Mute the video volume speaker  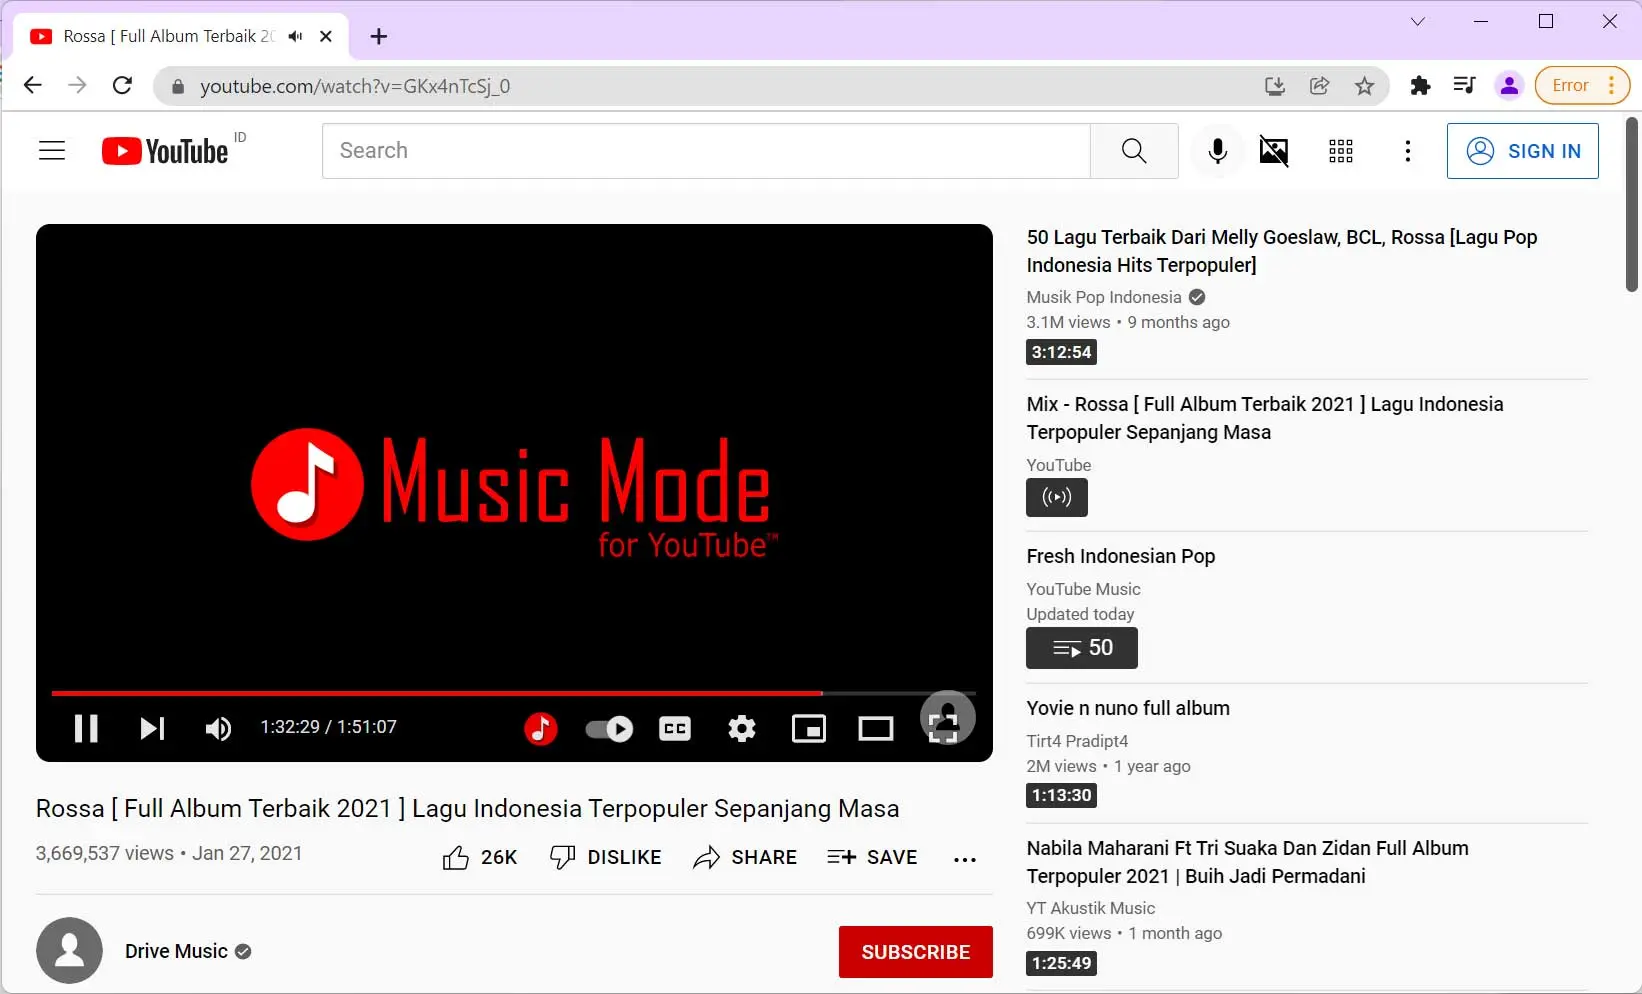coord(218,728)
